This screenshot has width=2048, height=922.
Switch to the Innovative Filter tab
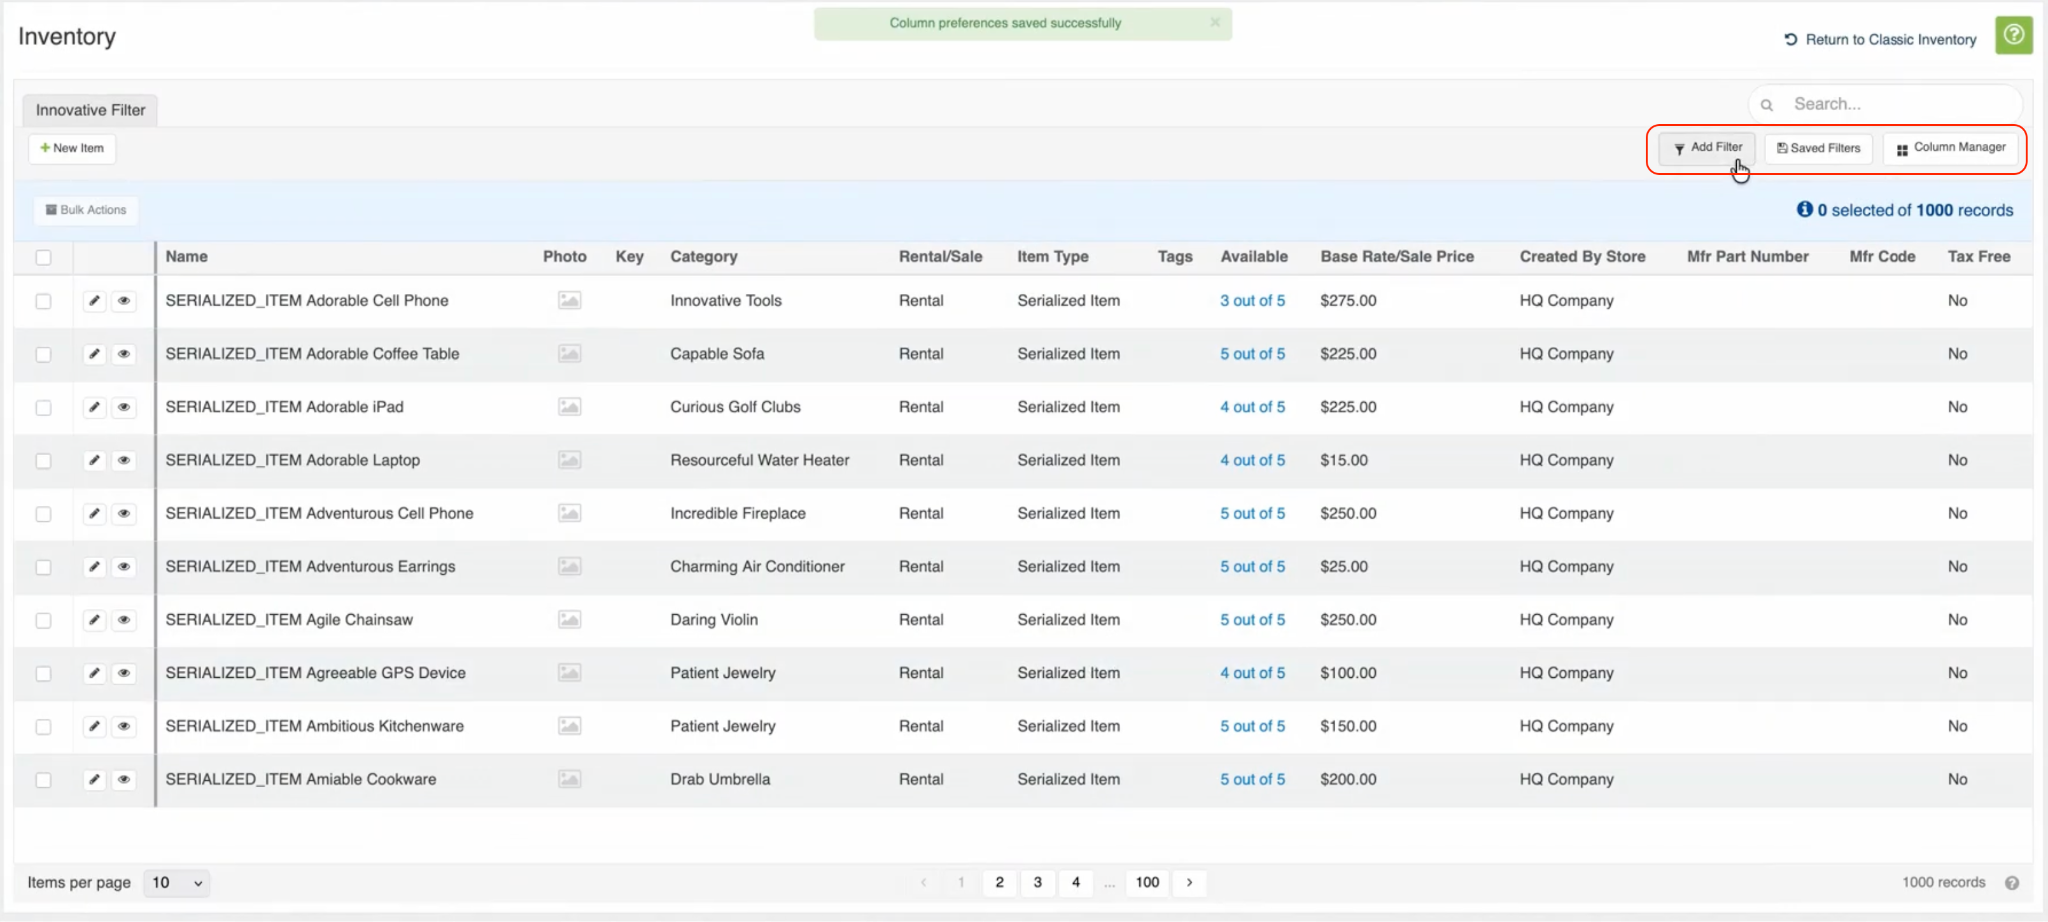pyautogui.click(x=90, y=110)
